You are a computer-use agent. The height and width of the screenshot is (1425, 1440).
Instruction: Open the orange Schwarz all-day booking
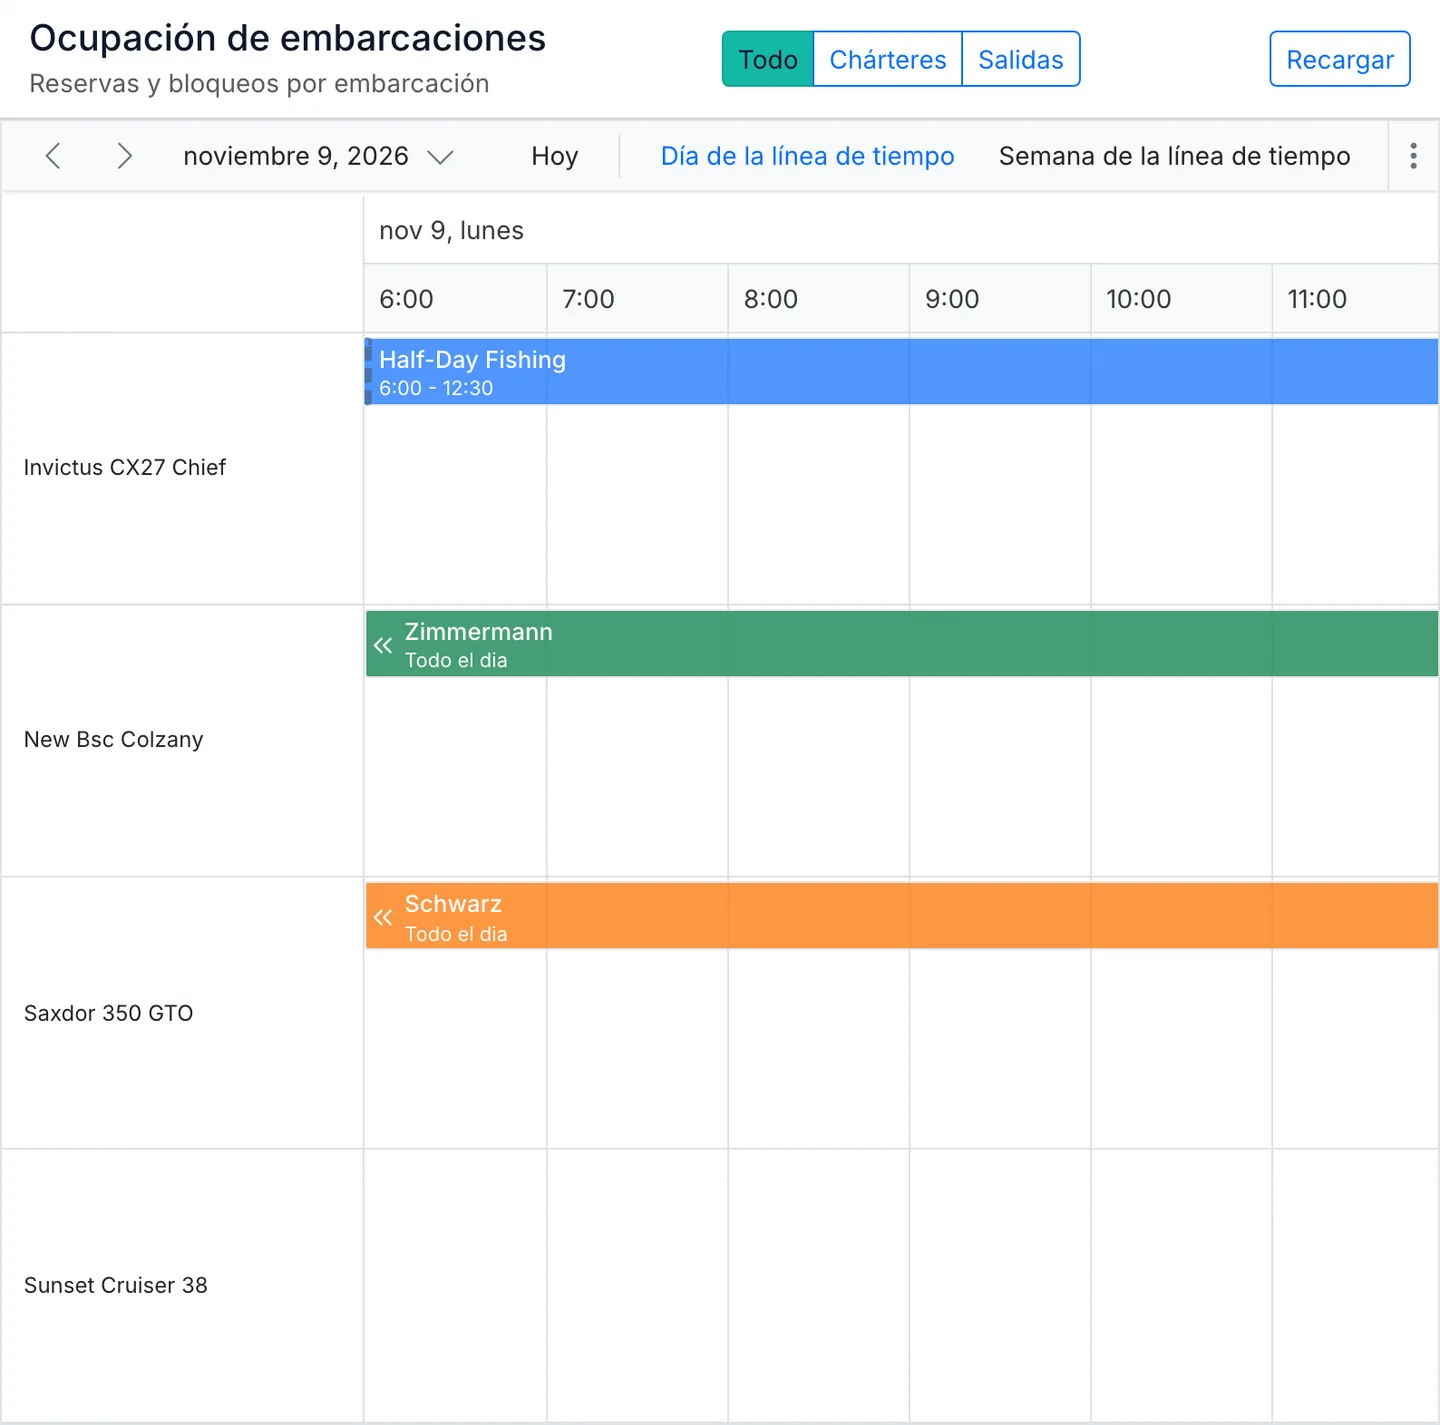[902, 915]
